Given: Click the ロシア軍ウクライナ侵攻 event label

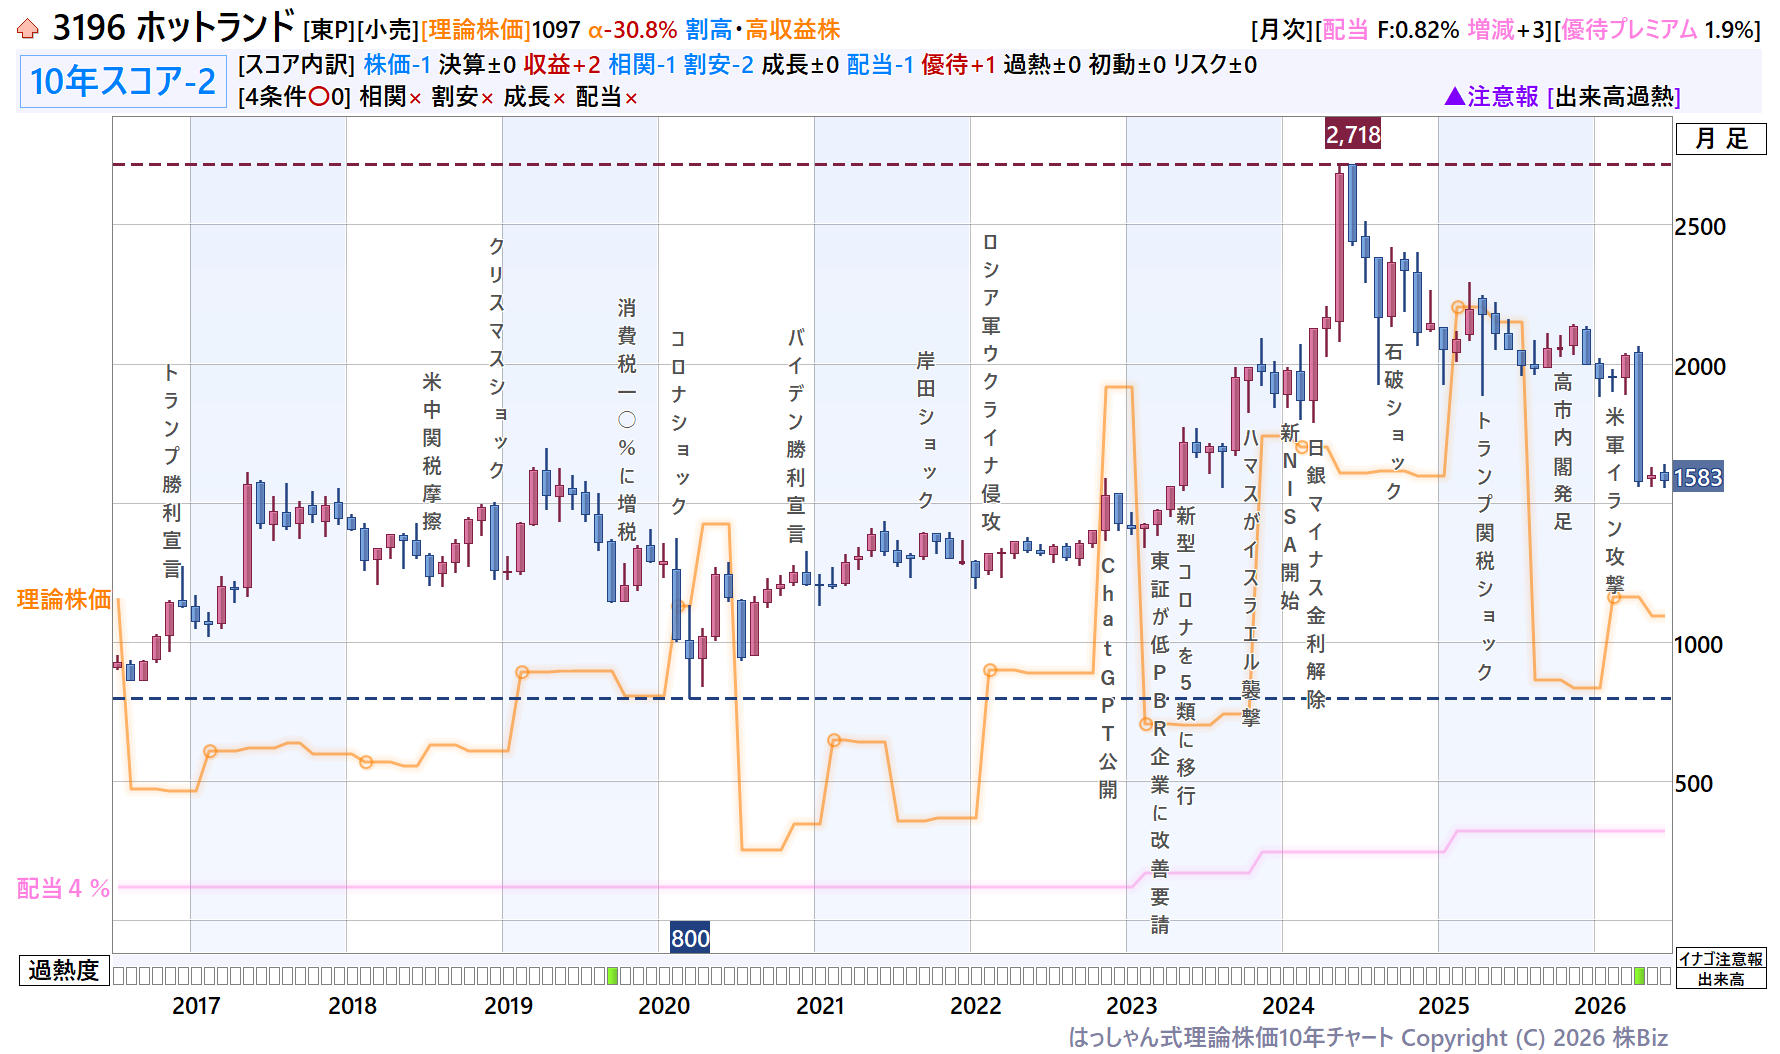Looking at the screenshot, I should (991, 381).
